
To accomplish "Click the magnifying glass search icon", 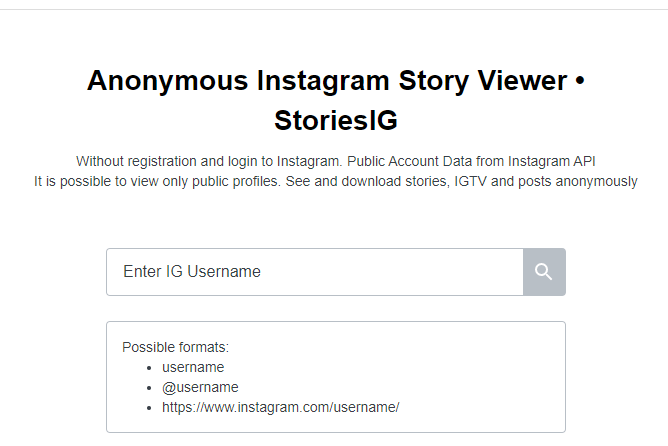I will click(x=544, y=272).
